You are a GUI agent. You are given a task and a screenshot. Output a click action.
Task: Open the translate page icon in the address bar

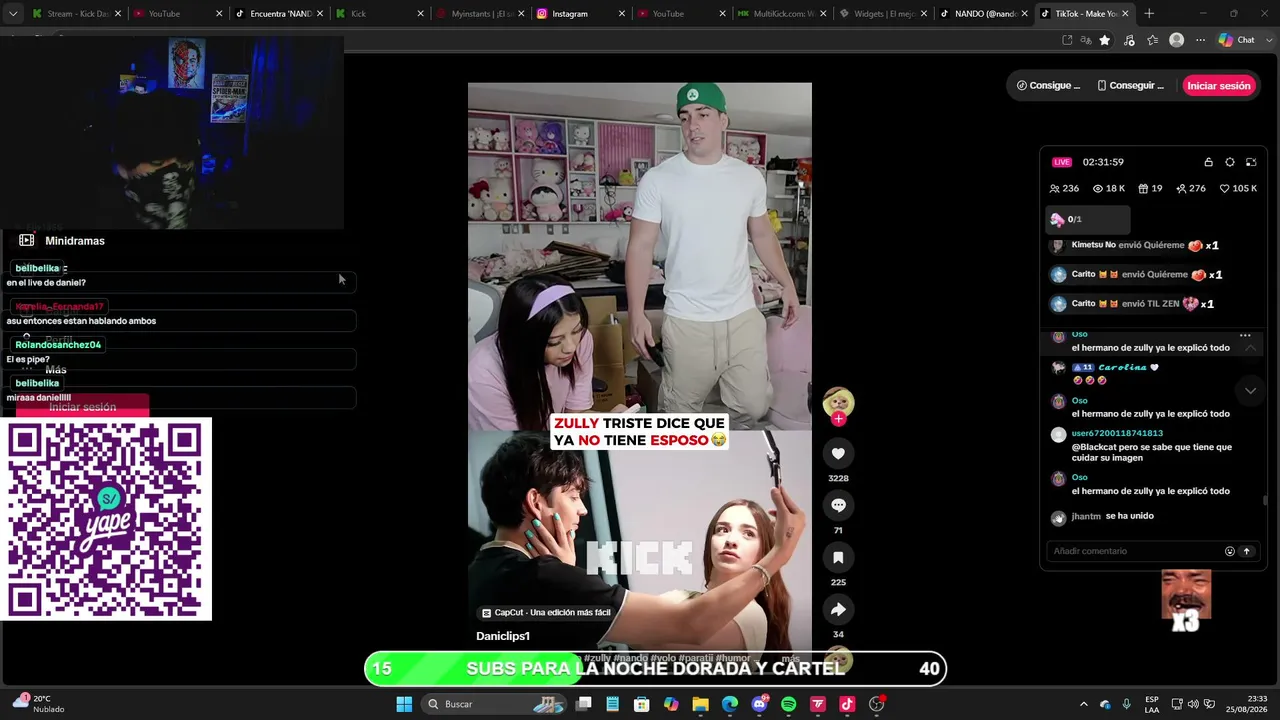pyautogui.click(x=1085, y=40)
